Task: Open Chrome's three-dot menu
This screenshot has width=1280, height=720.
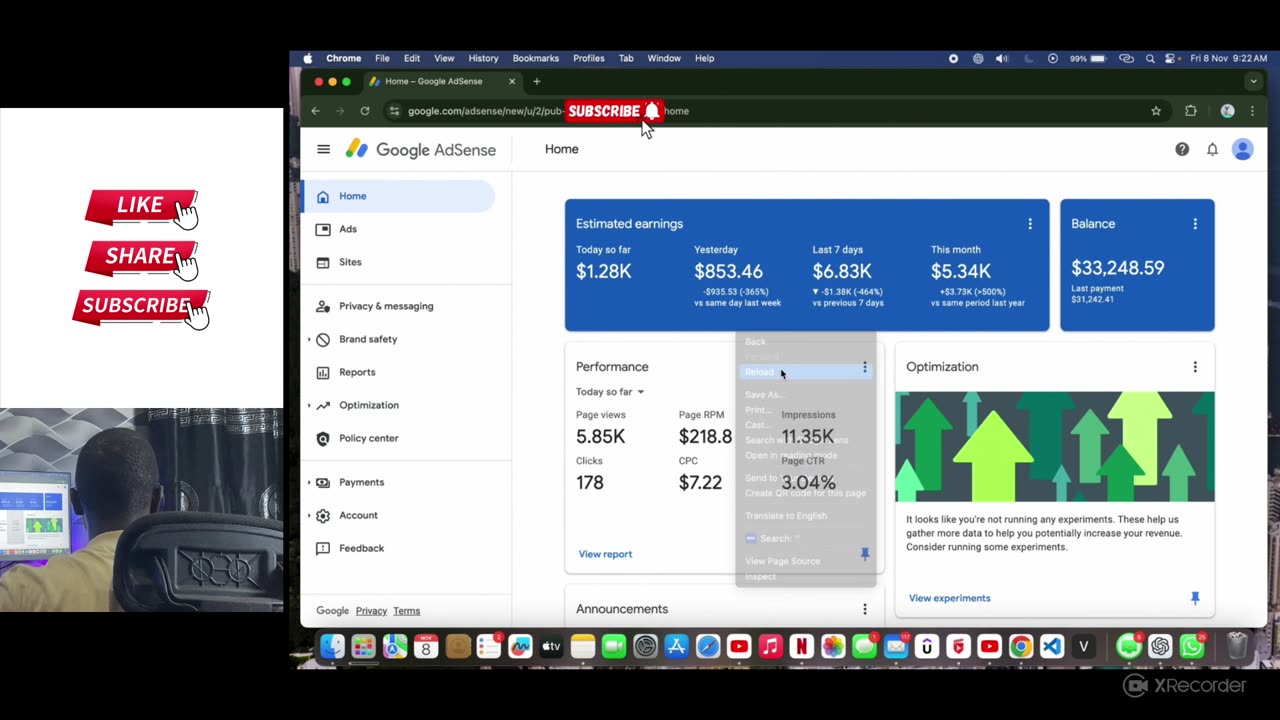Action: coord(1252,111)
